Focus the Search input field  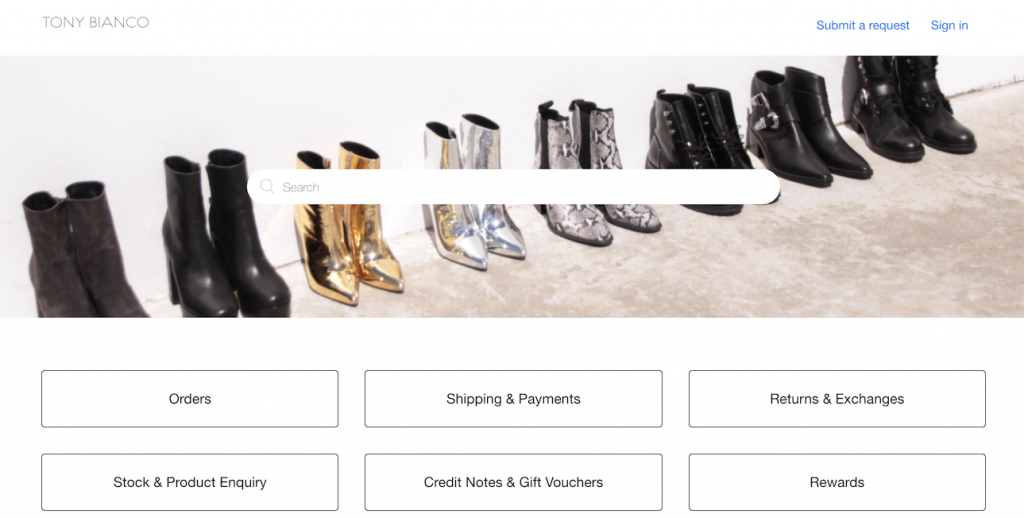pos(513,187)
